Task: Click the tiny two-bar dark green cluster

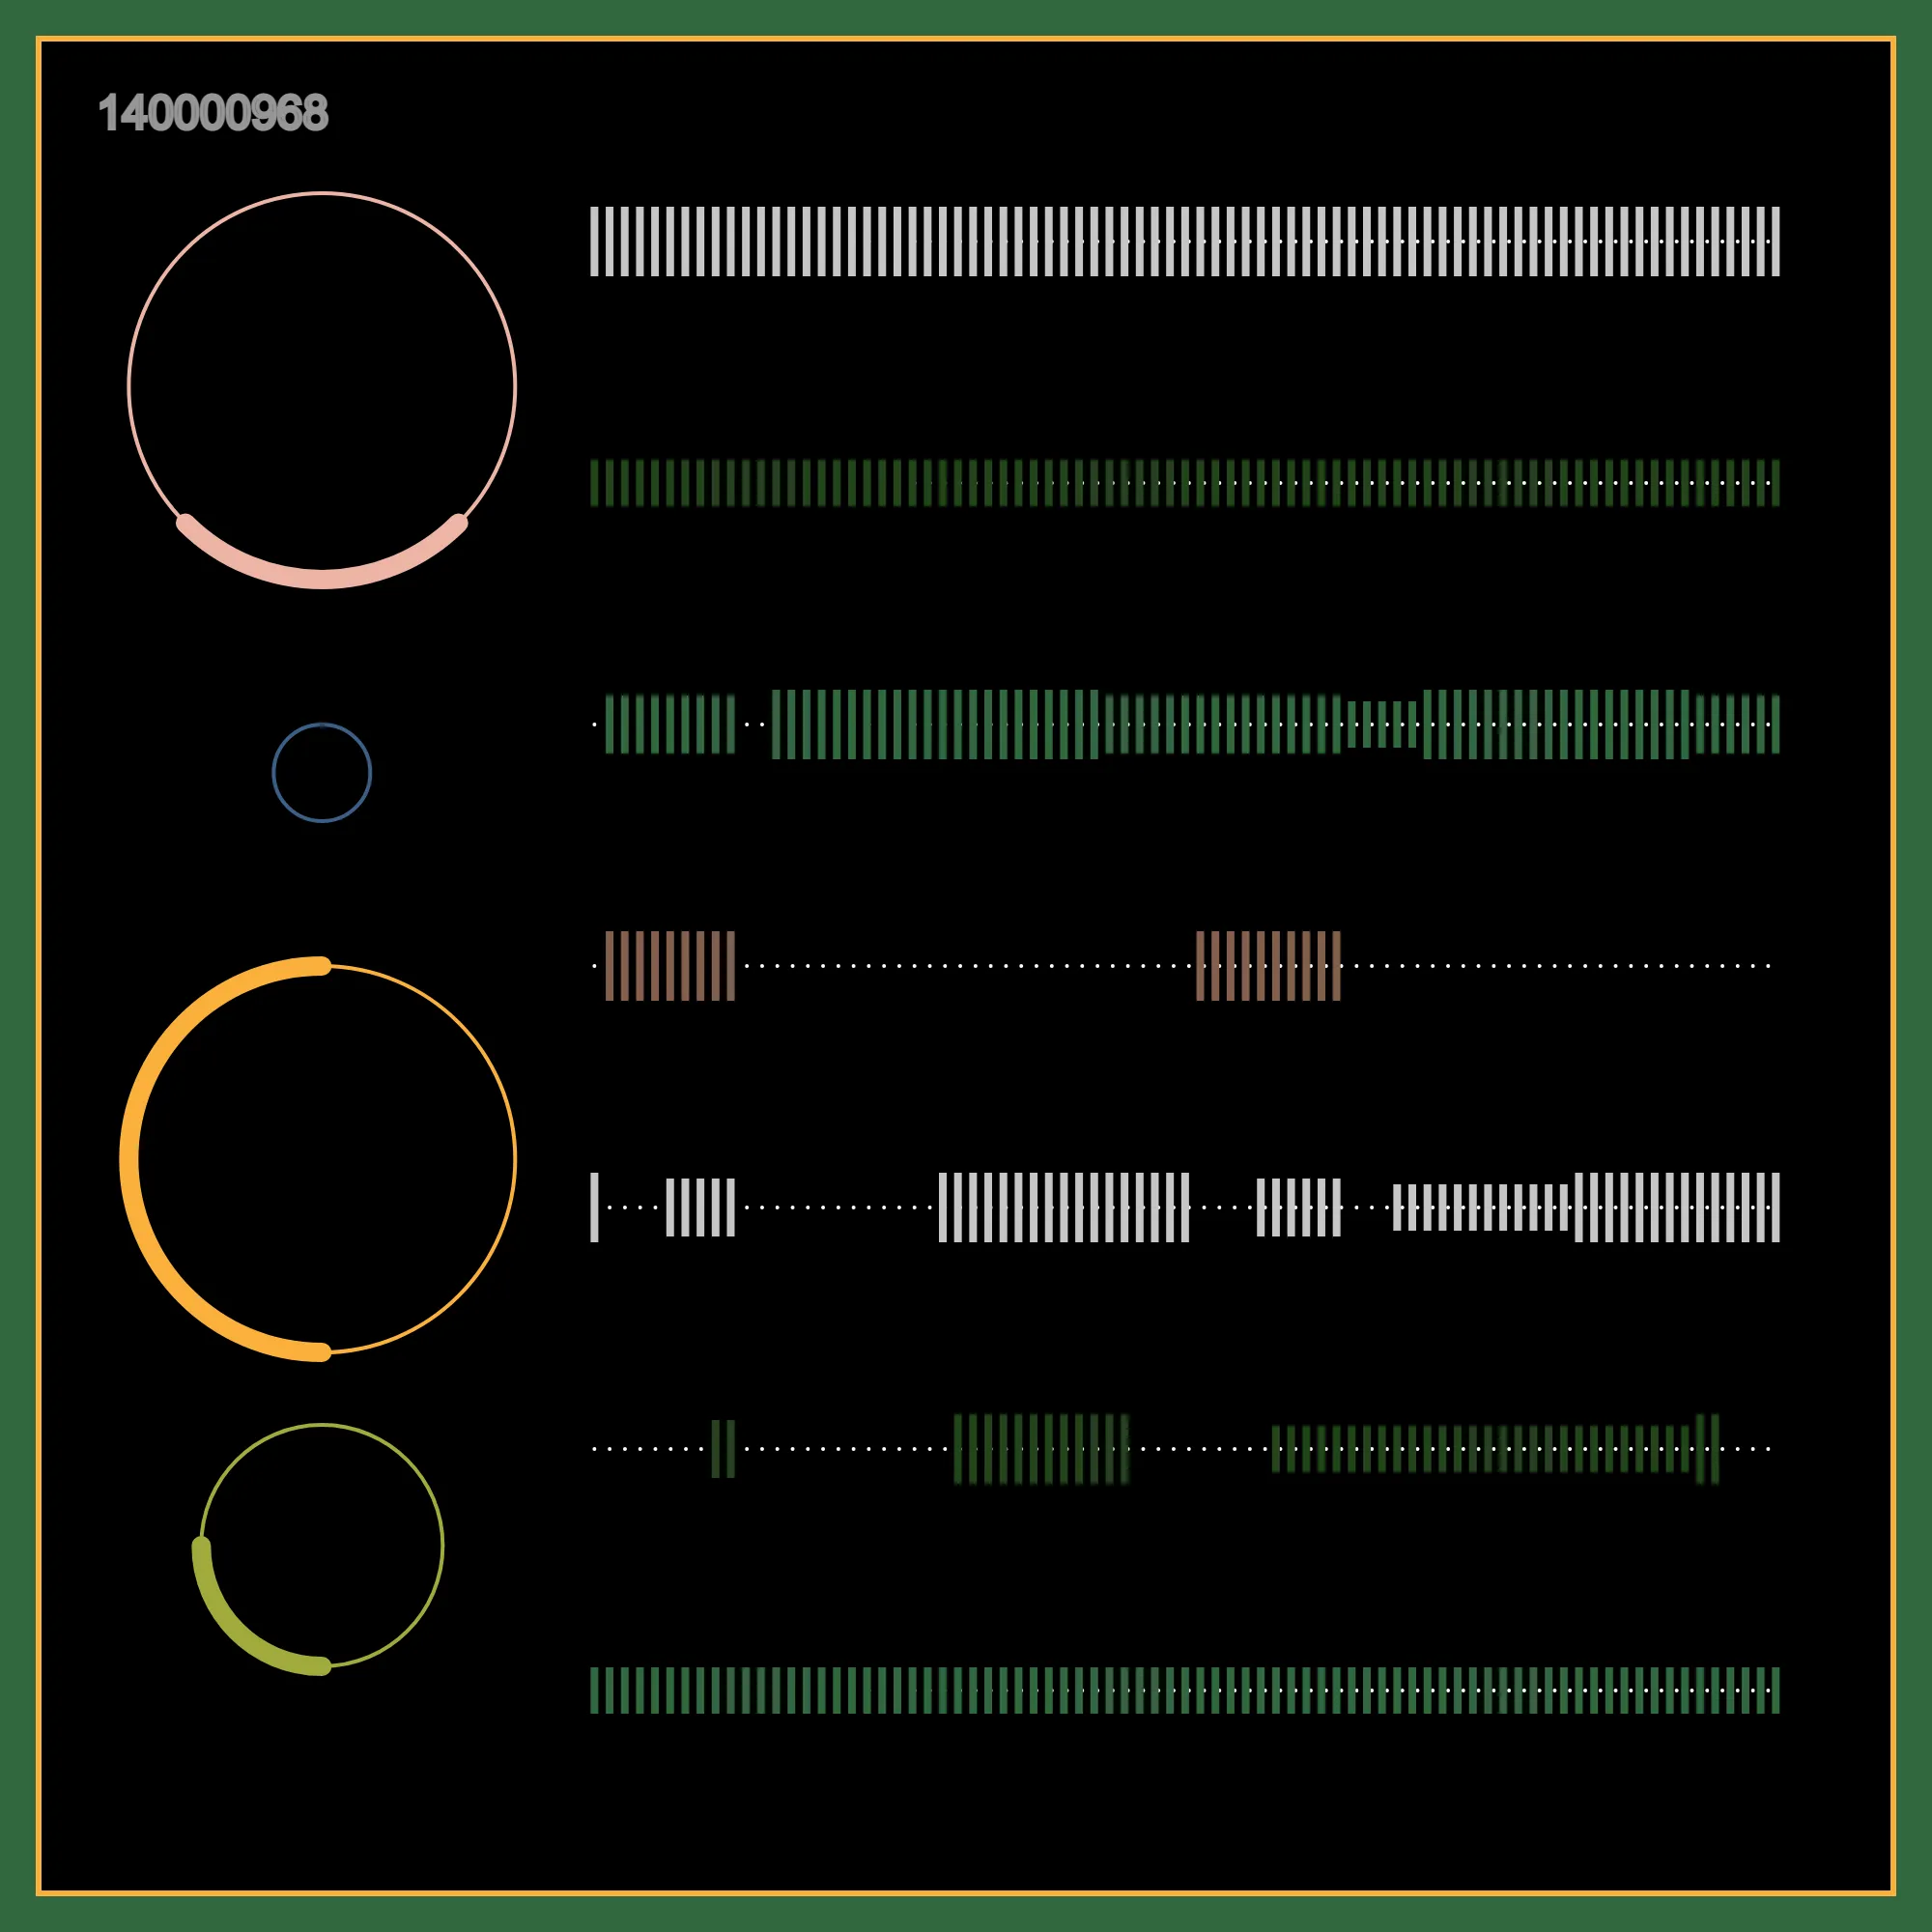Action: coord(723,1448)
